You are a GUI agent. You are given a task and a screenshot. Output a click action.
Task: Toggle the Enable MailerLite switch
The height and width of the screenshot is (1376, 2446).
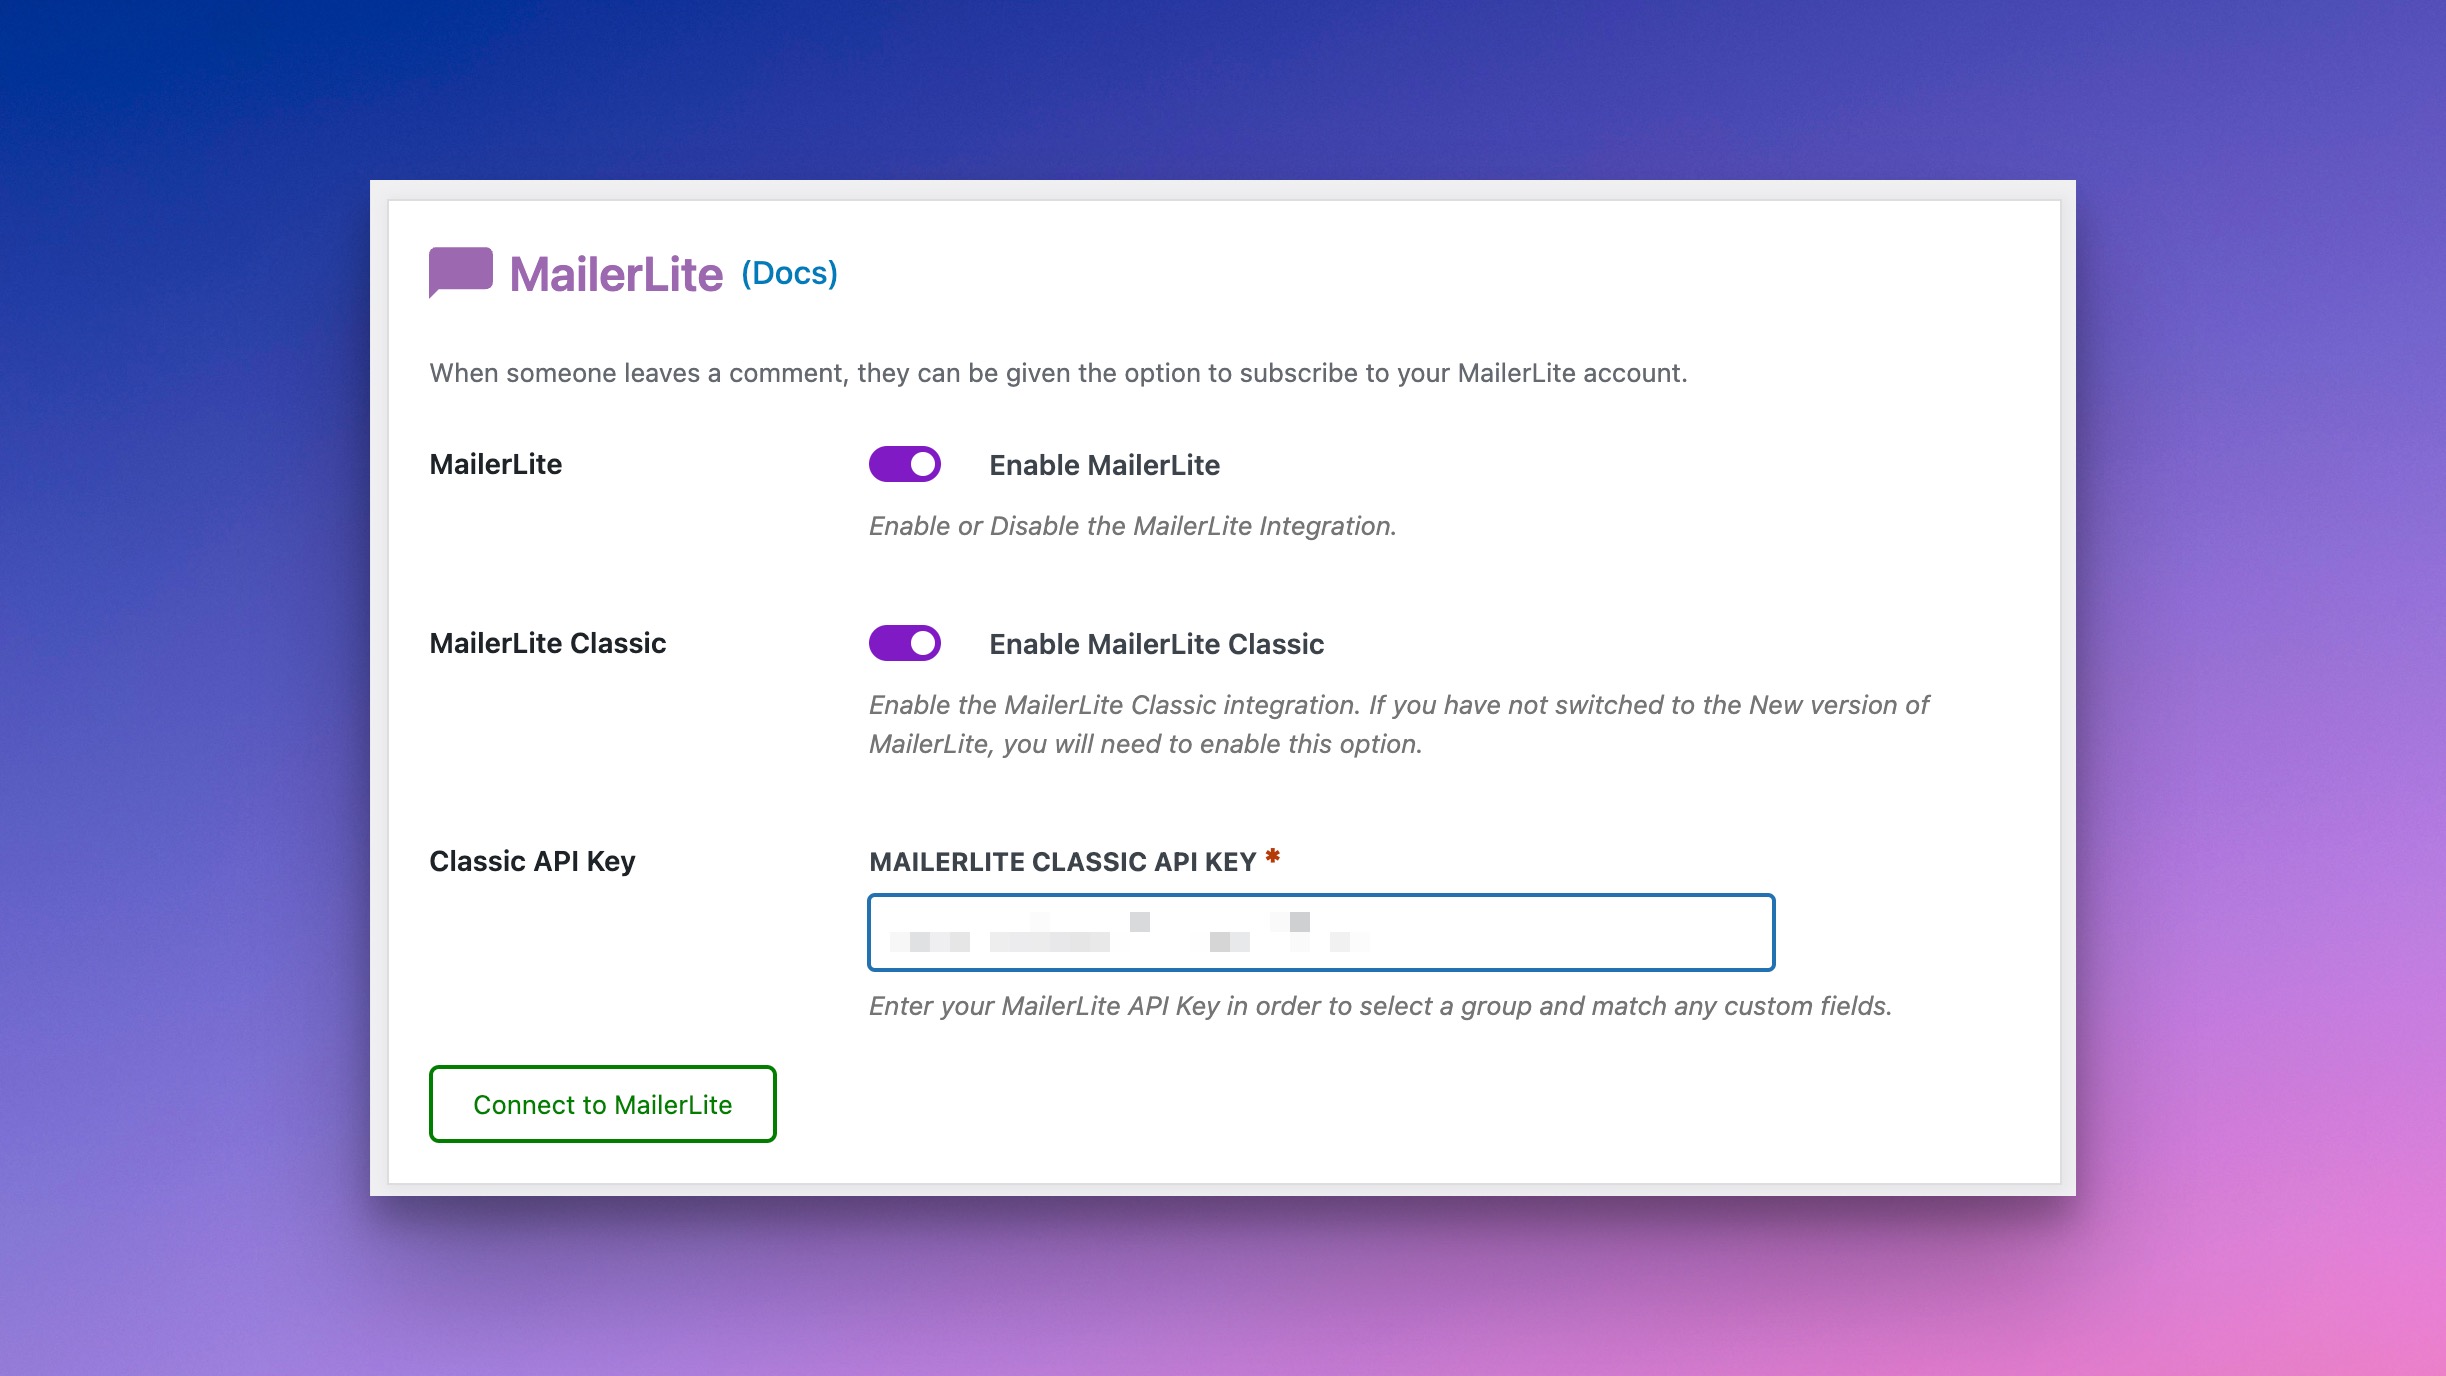coord(904,464)
